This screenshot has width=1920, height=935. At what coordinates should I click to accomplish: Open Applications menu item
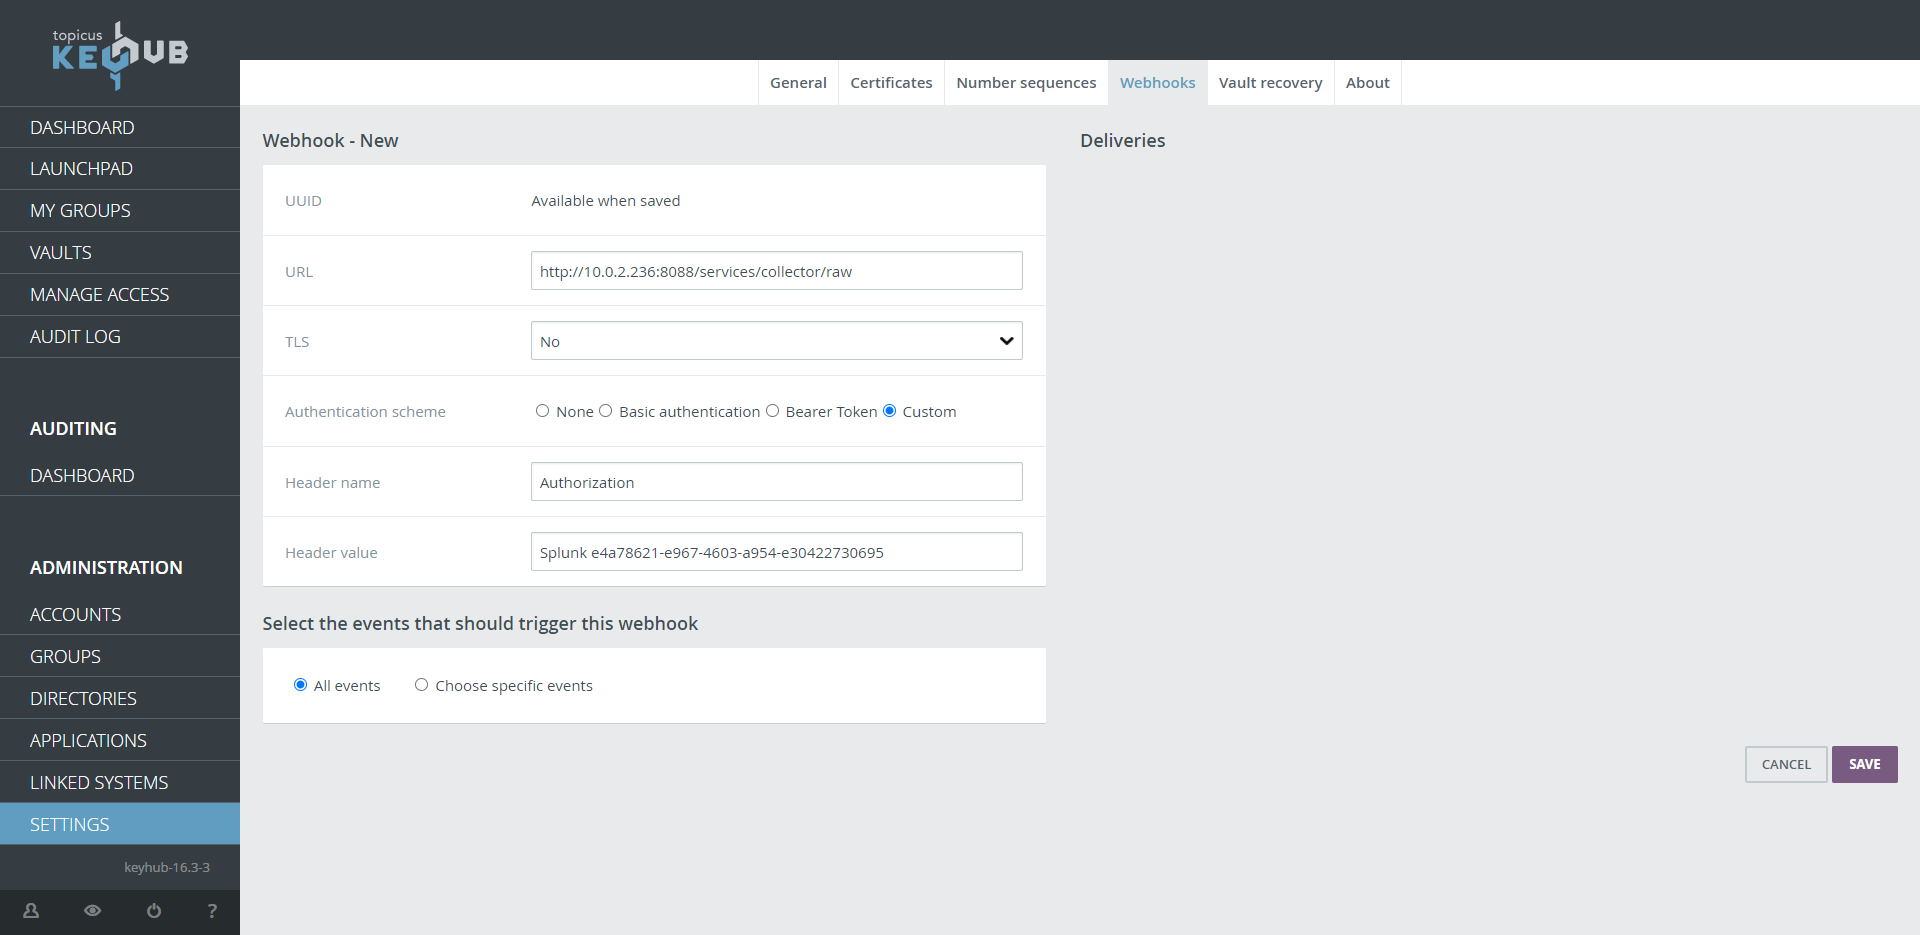click(120, 740)
